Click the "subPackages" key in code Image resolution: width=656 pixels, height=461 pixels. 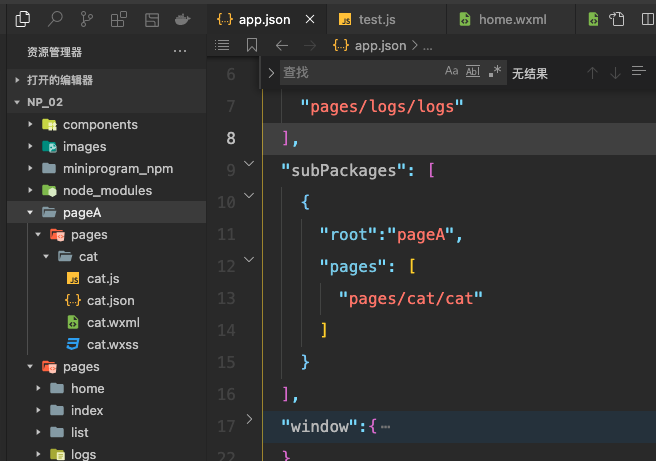point(343,170)
